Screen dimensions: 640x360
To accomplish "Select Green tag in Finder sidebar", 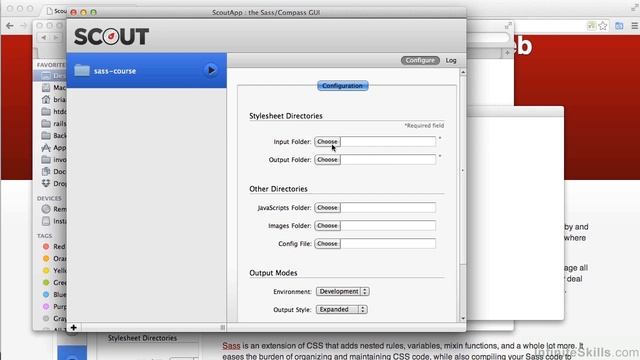I will point(54,282).
